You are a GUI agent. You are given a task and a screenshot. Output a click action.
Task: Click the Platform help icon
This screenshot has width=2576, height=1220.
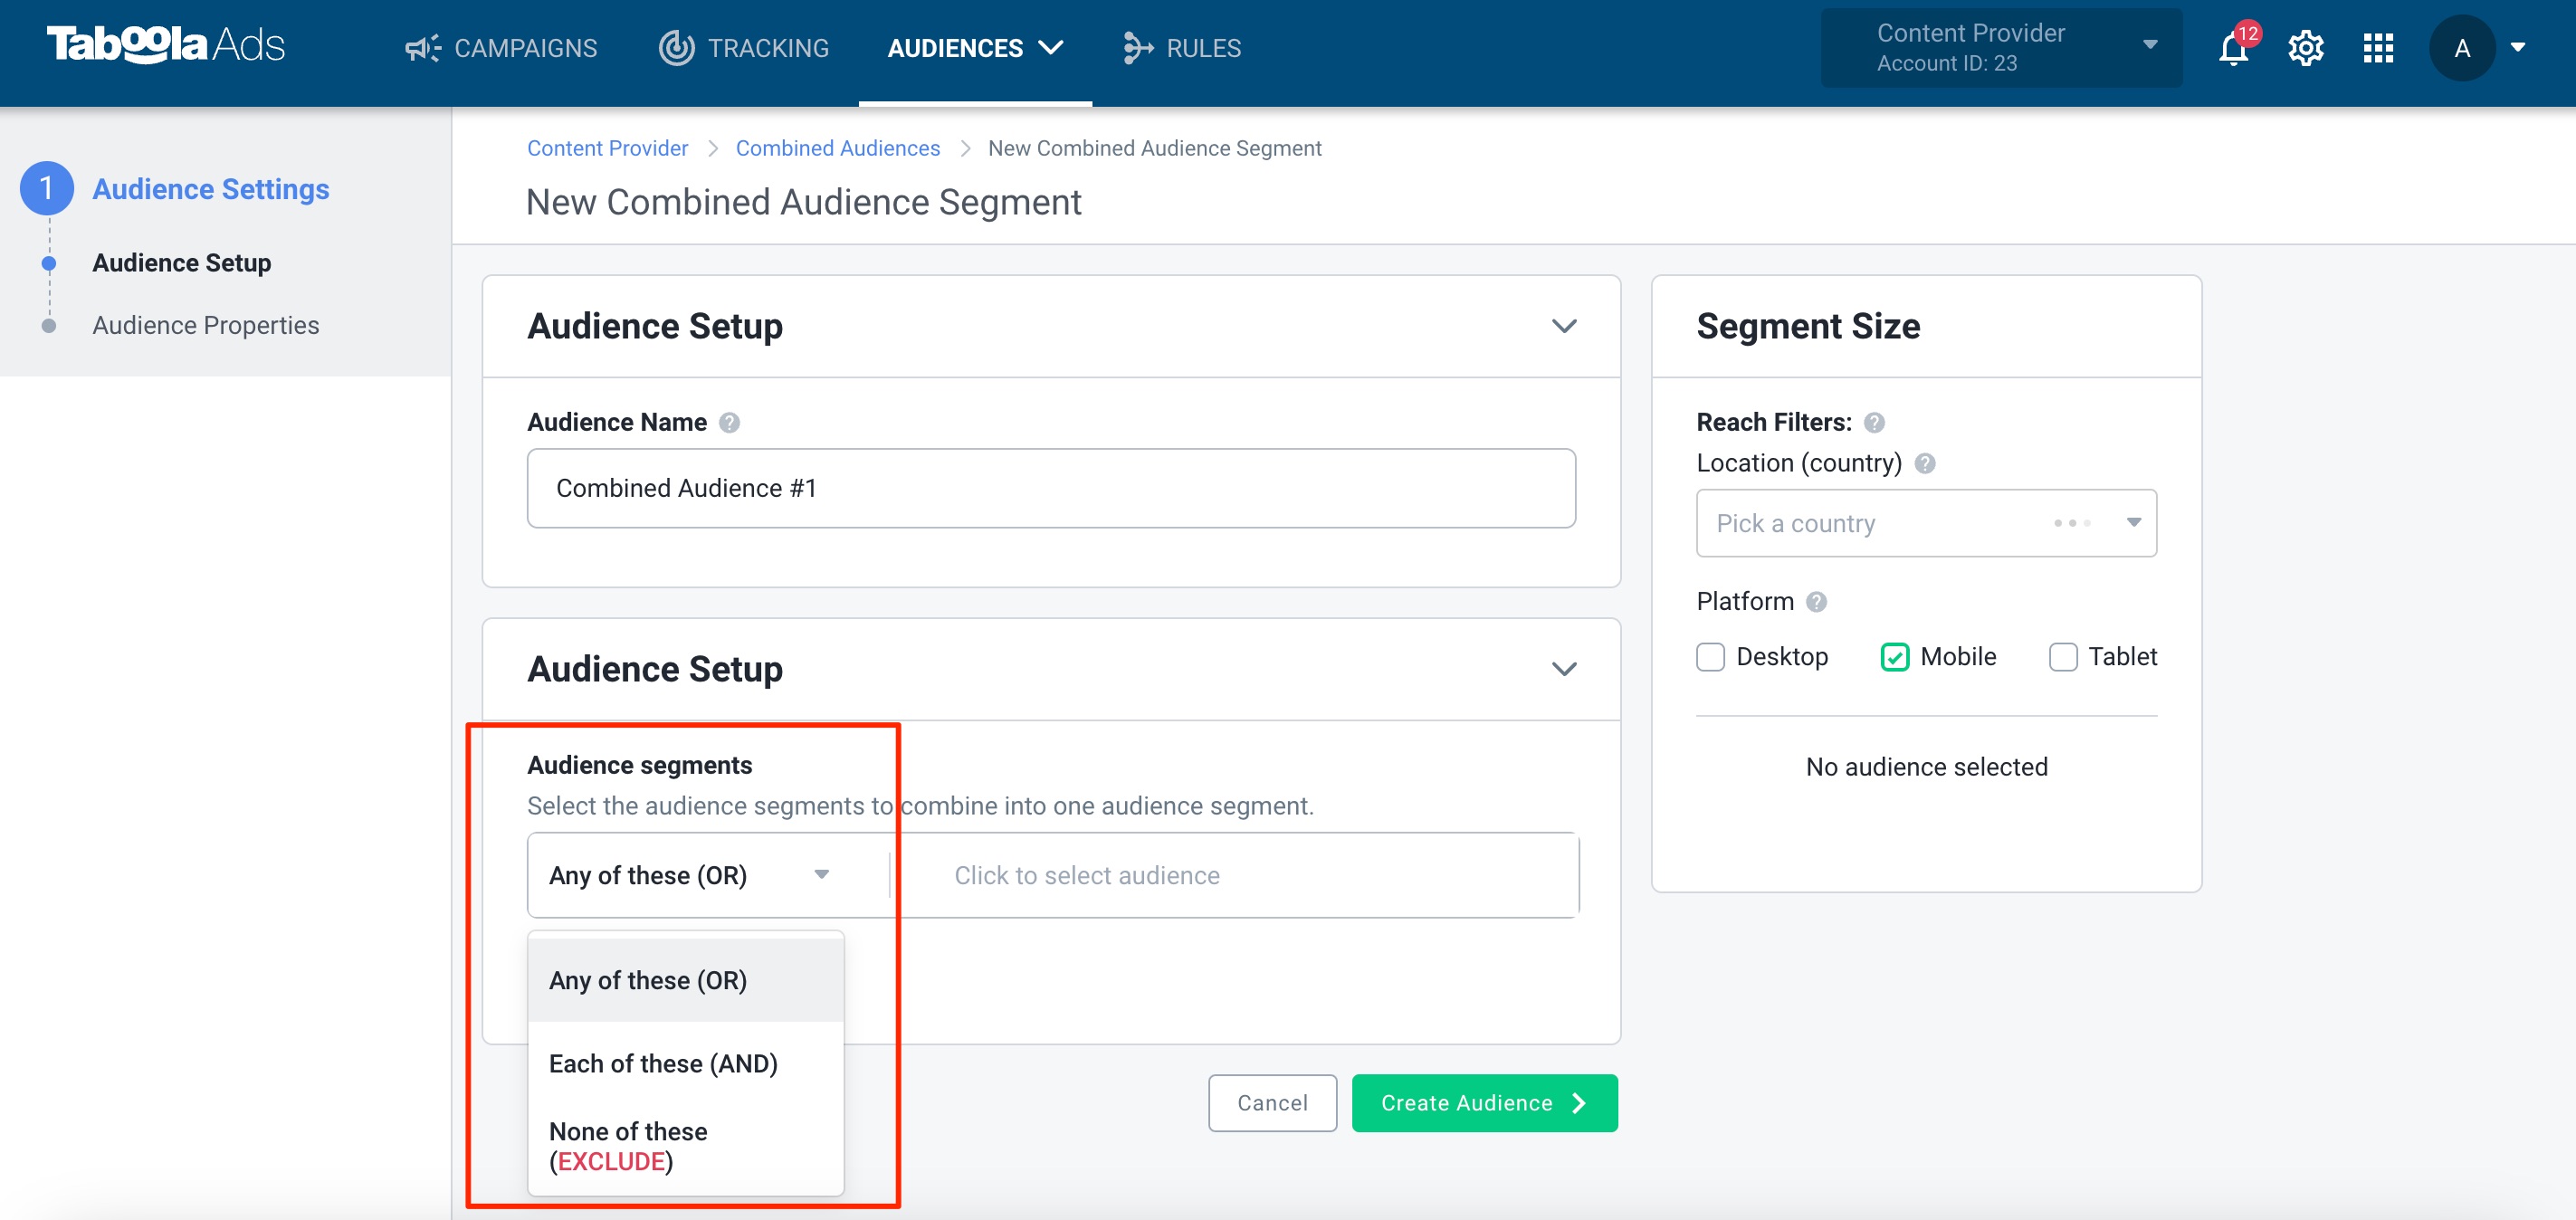(1816, 602)
